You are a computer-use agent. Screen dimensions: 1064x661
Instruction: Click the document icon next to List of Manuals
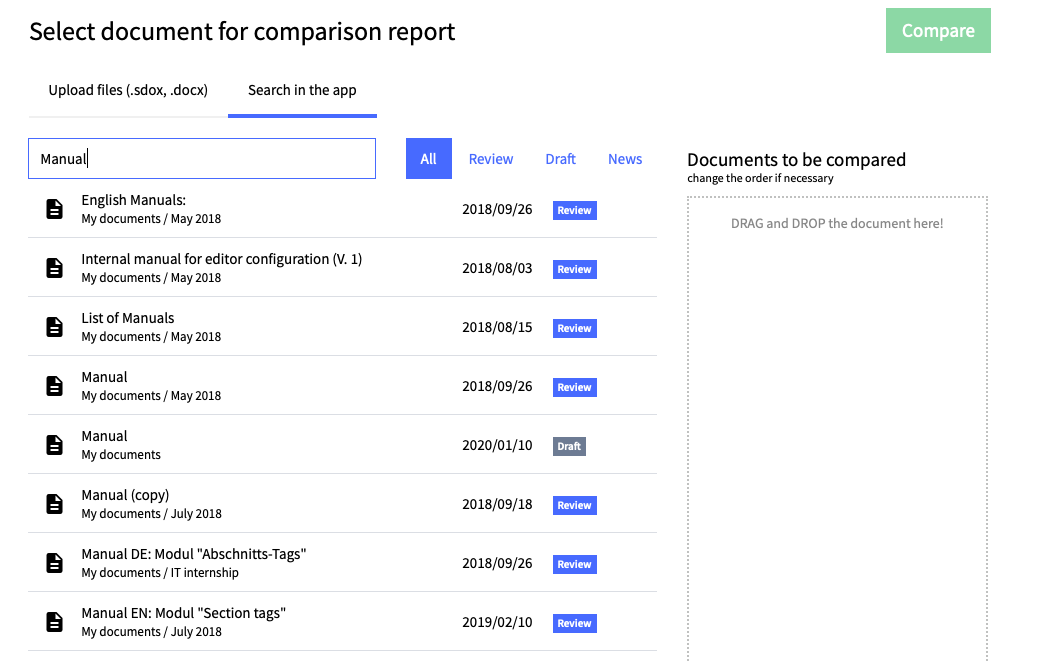[x=54, y=327]
